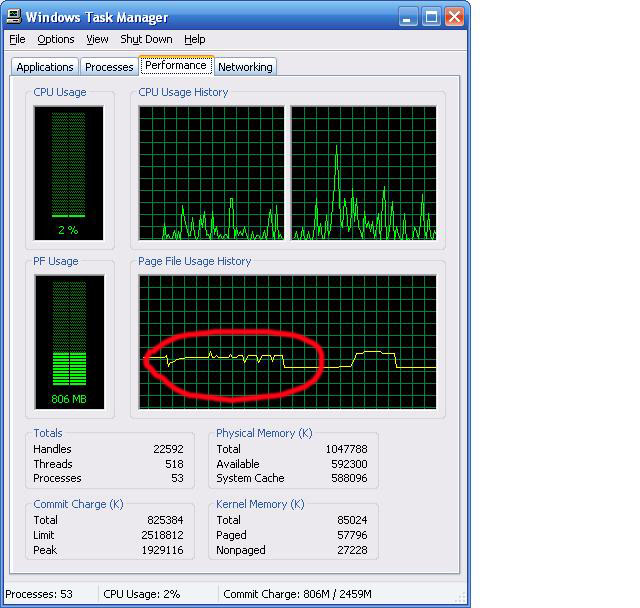640x608 pixels.
Task: Click the Totals group heading
Action: tap(48, 433)
